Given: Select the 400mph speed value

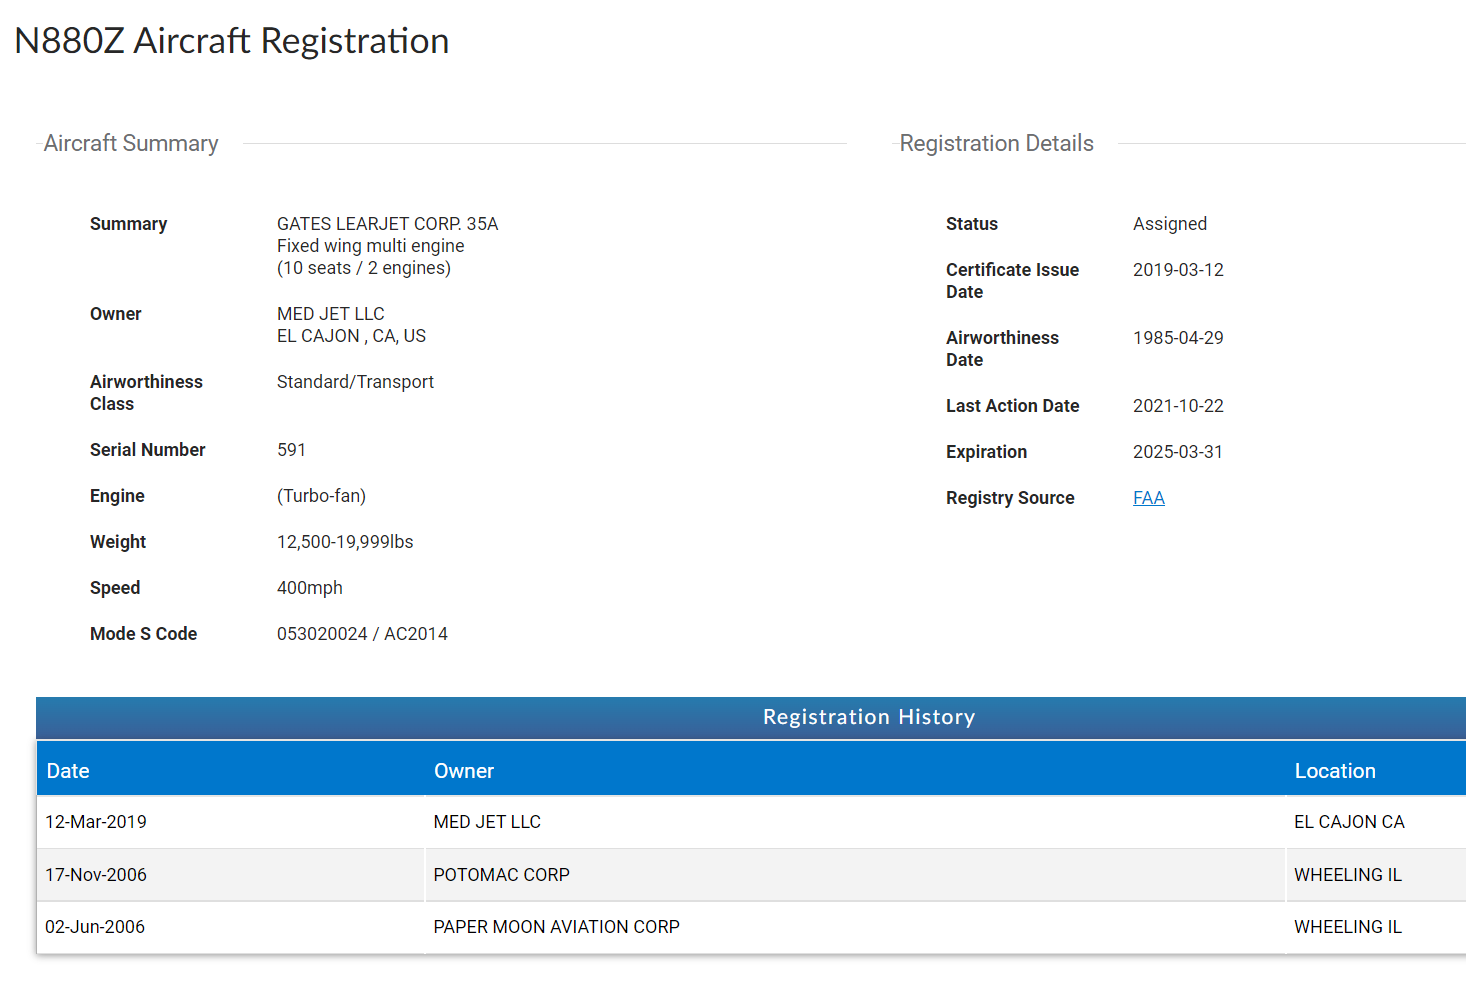Looking at the screenshot, I should [x=309, y=588].
